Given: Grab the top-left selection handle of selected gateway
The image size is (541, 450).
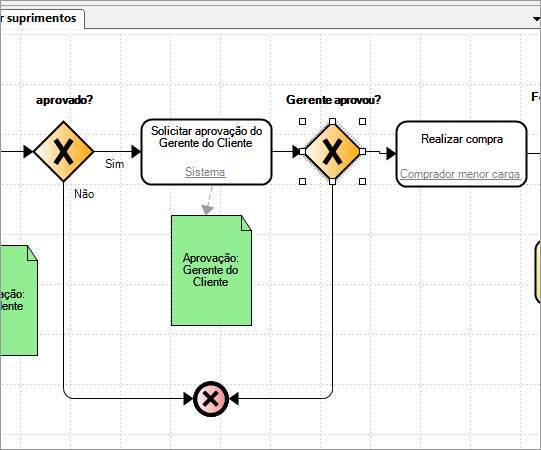Looking at the screenshot, I should click(303, 121).
